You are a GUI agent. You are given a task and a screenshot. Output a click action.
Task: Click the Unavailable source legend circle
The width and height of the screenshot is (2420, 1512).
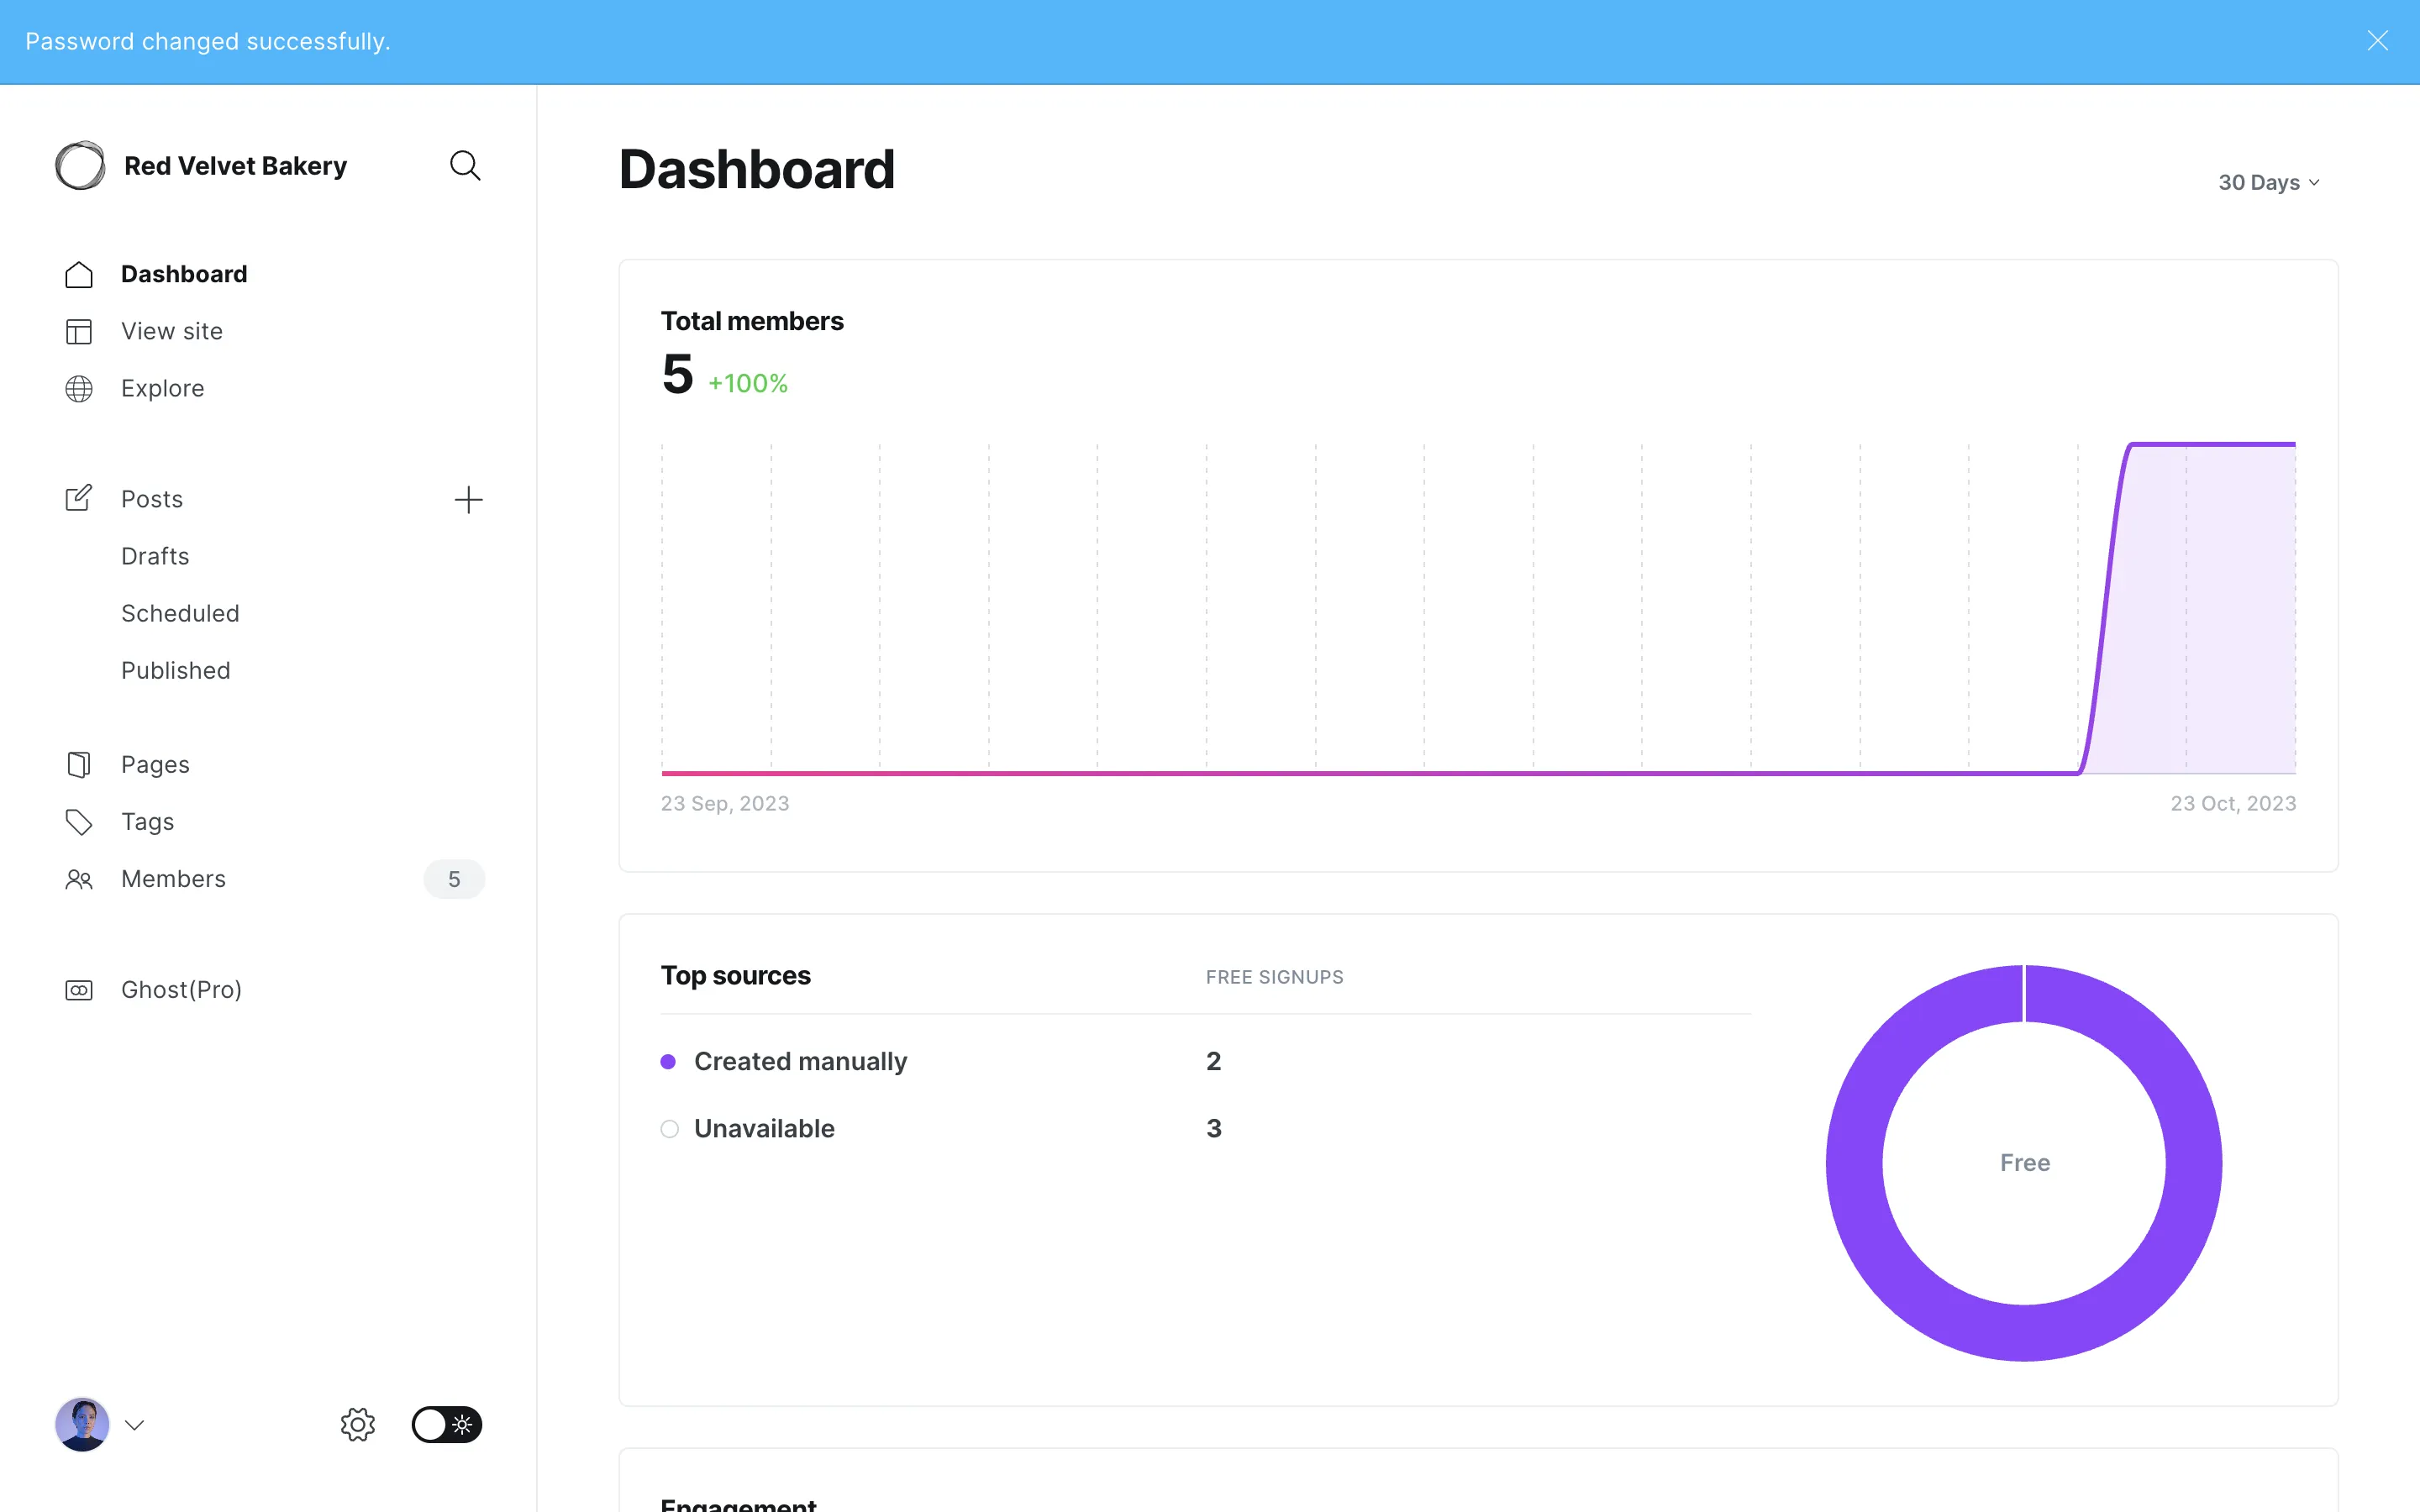669,1128
